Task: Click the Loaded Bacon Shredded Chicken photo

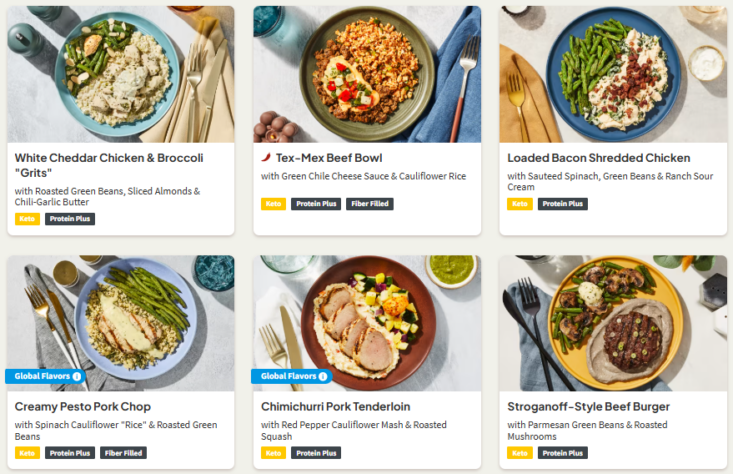Action: click(613, 74)
